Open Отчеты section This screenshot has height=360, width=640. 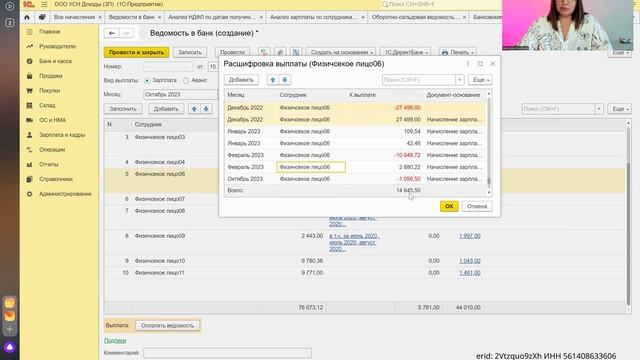[49, 164]
